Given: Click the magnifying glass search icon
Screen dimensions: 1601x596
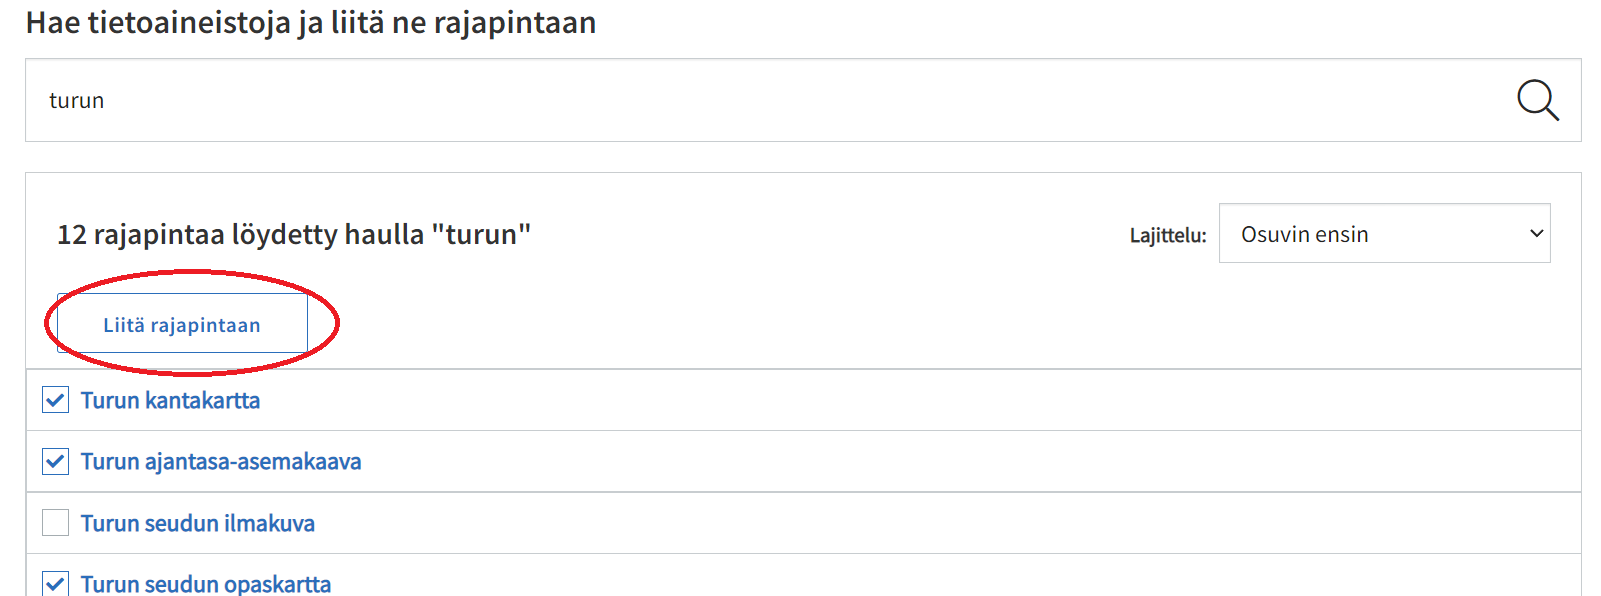Looking at the screenshot, I should tap(1537, 100).
